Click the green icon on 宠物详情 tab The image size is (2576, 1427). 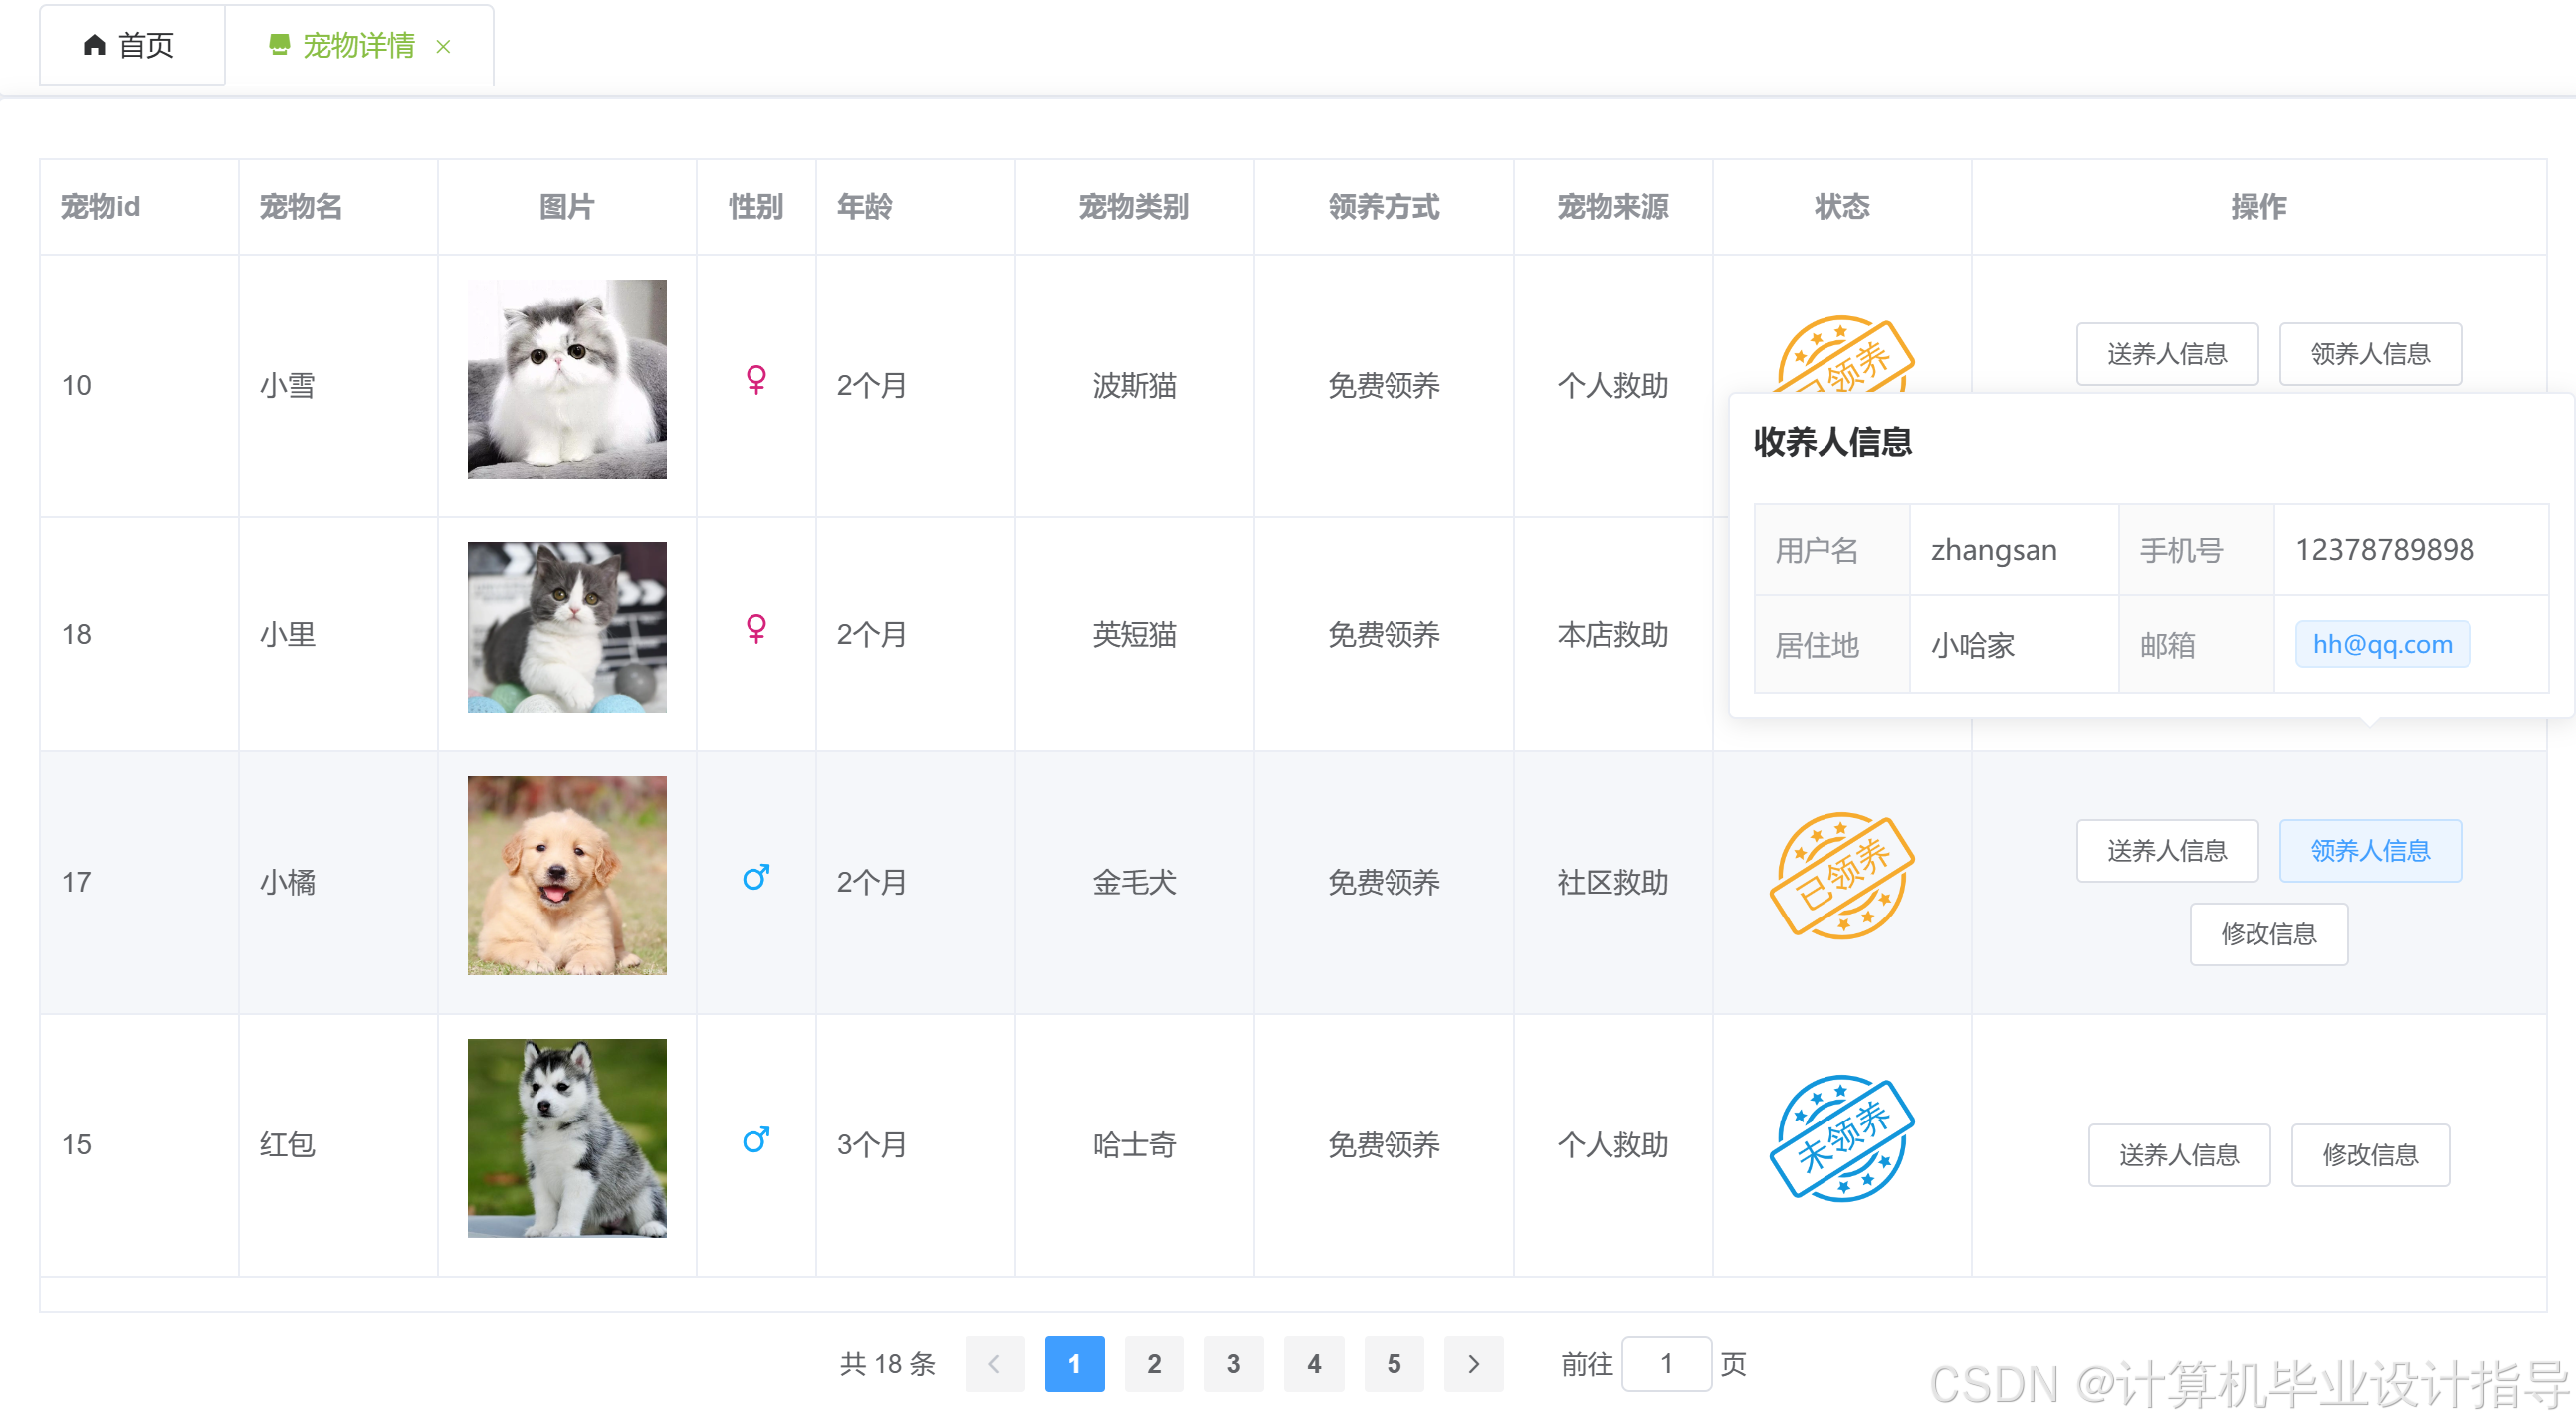click(279, 45)
